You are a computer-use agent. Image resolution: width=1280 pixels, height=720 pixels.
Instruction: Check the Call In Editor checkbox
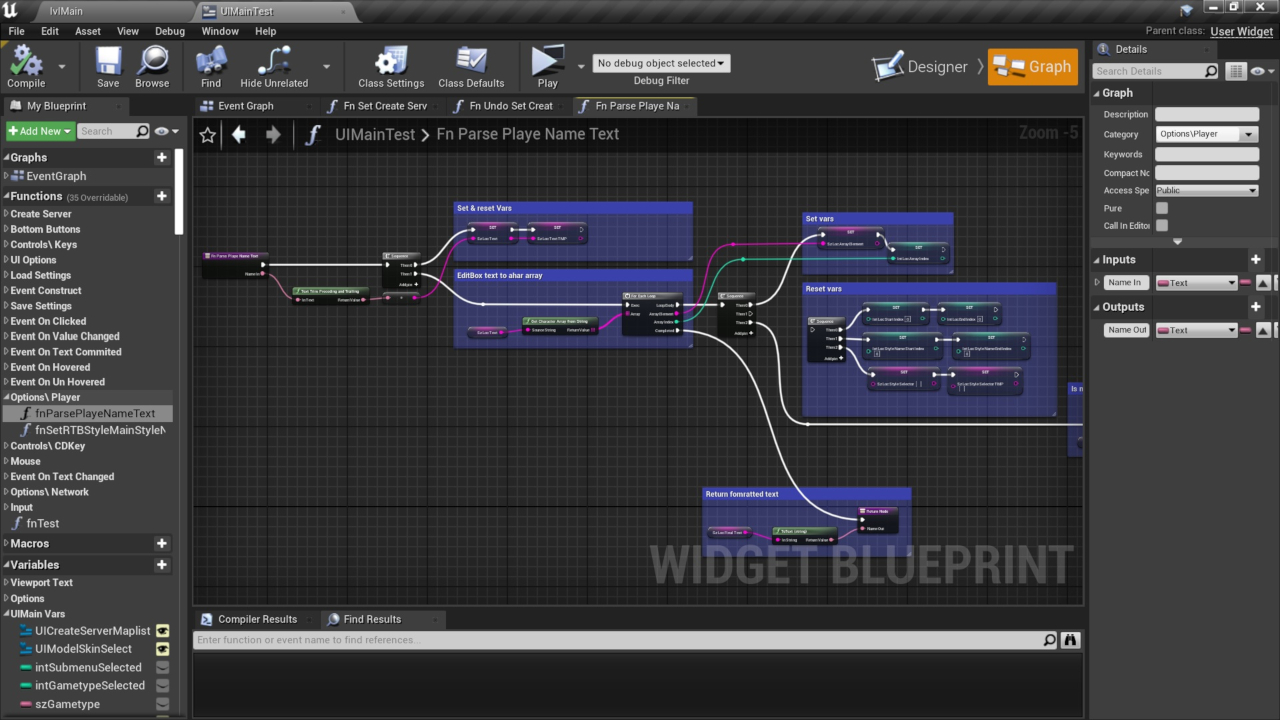[x=1162, y=226]
